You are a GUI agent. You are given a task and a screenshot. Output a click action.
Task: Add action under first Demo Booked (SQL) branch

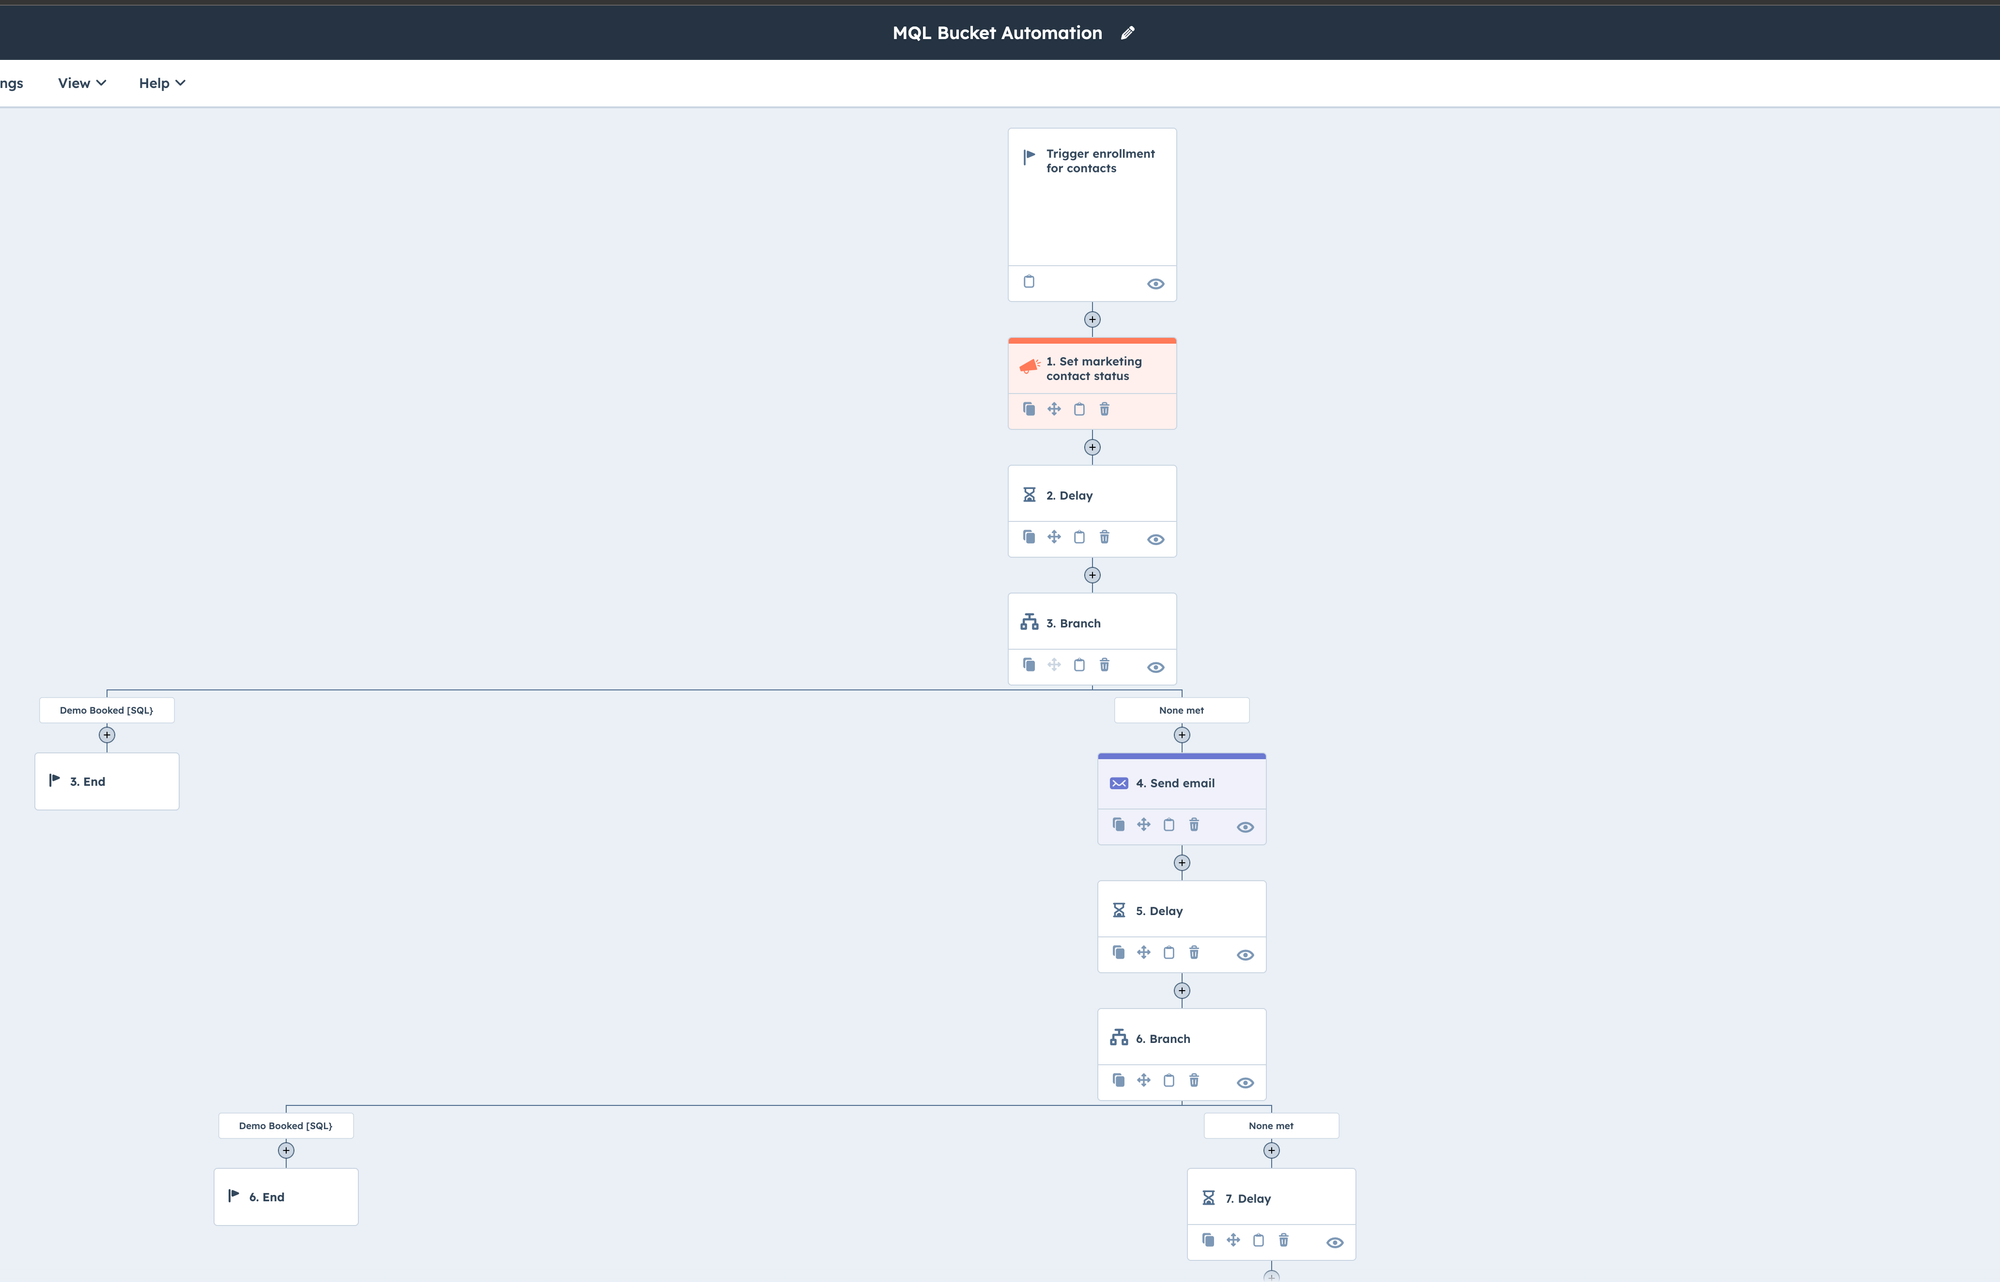click(107, 735)
